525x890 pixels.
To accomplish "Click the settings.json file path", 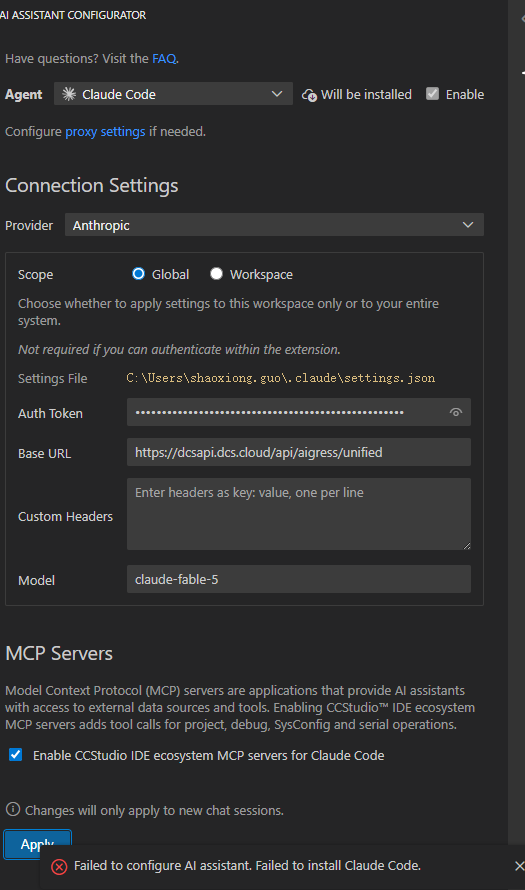I will click(x=281, y=378).
